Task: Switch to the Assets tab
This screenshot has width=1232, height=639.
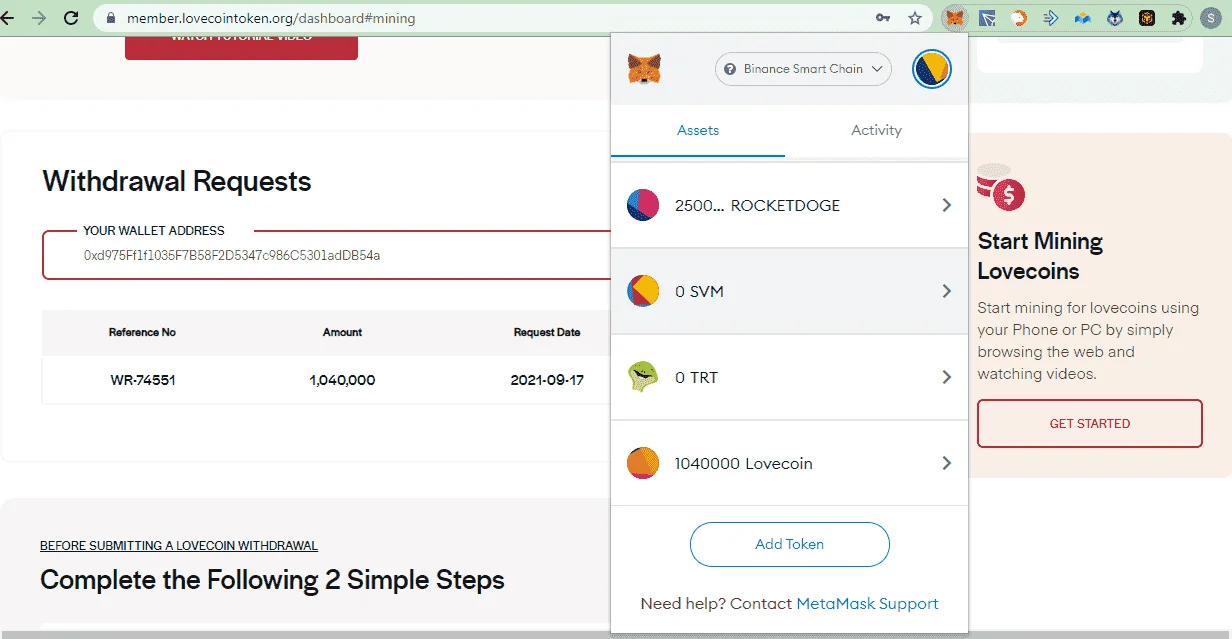Action: 698,130
